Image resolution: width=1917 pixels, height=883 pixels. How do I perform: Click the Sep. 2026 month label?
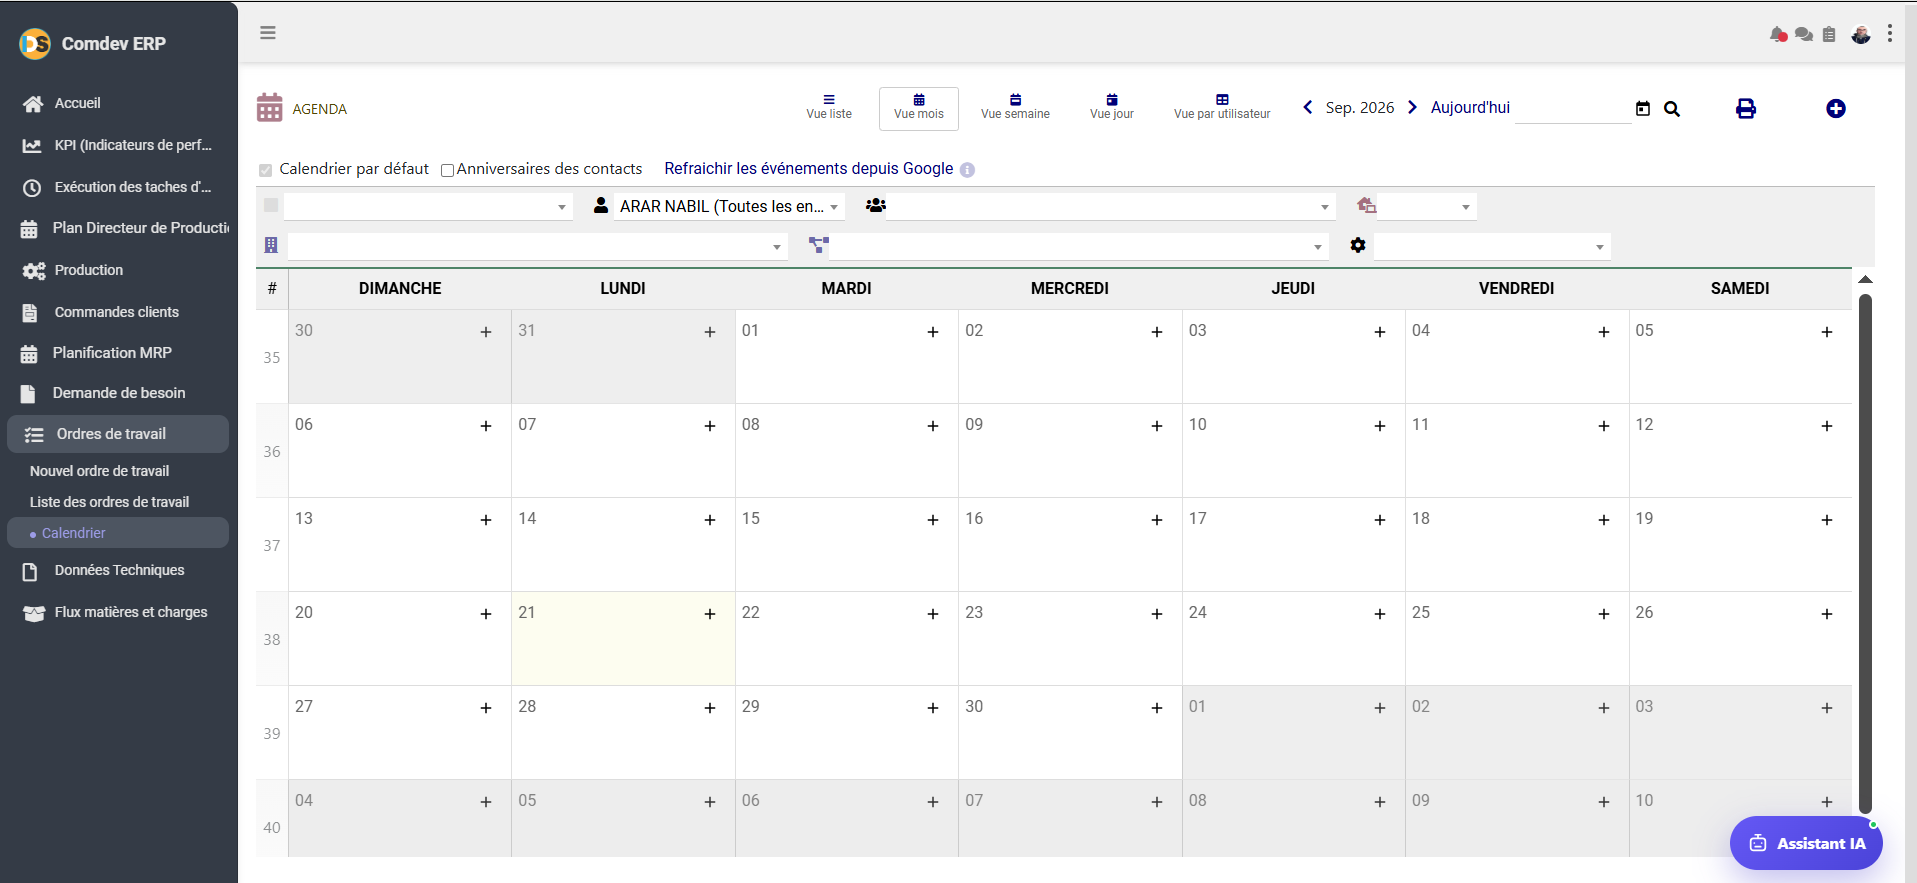[x=1360, y=107]
